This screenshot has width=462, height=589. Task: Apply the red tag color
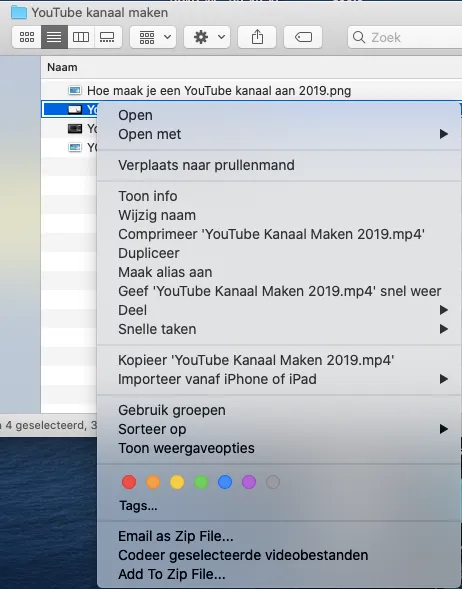129,482
